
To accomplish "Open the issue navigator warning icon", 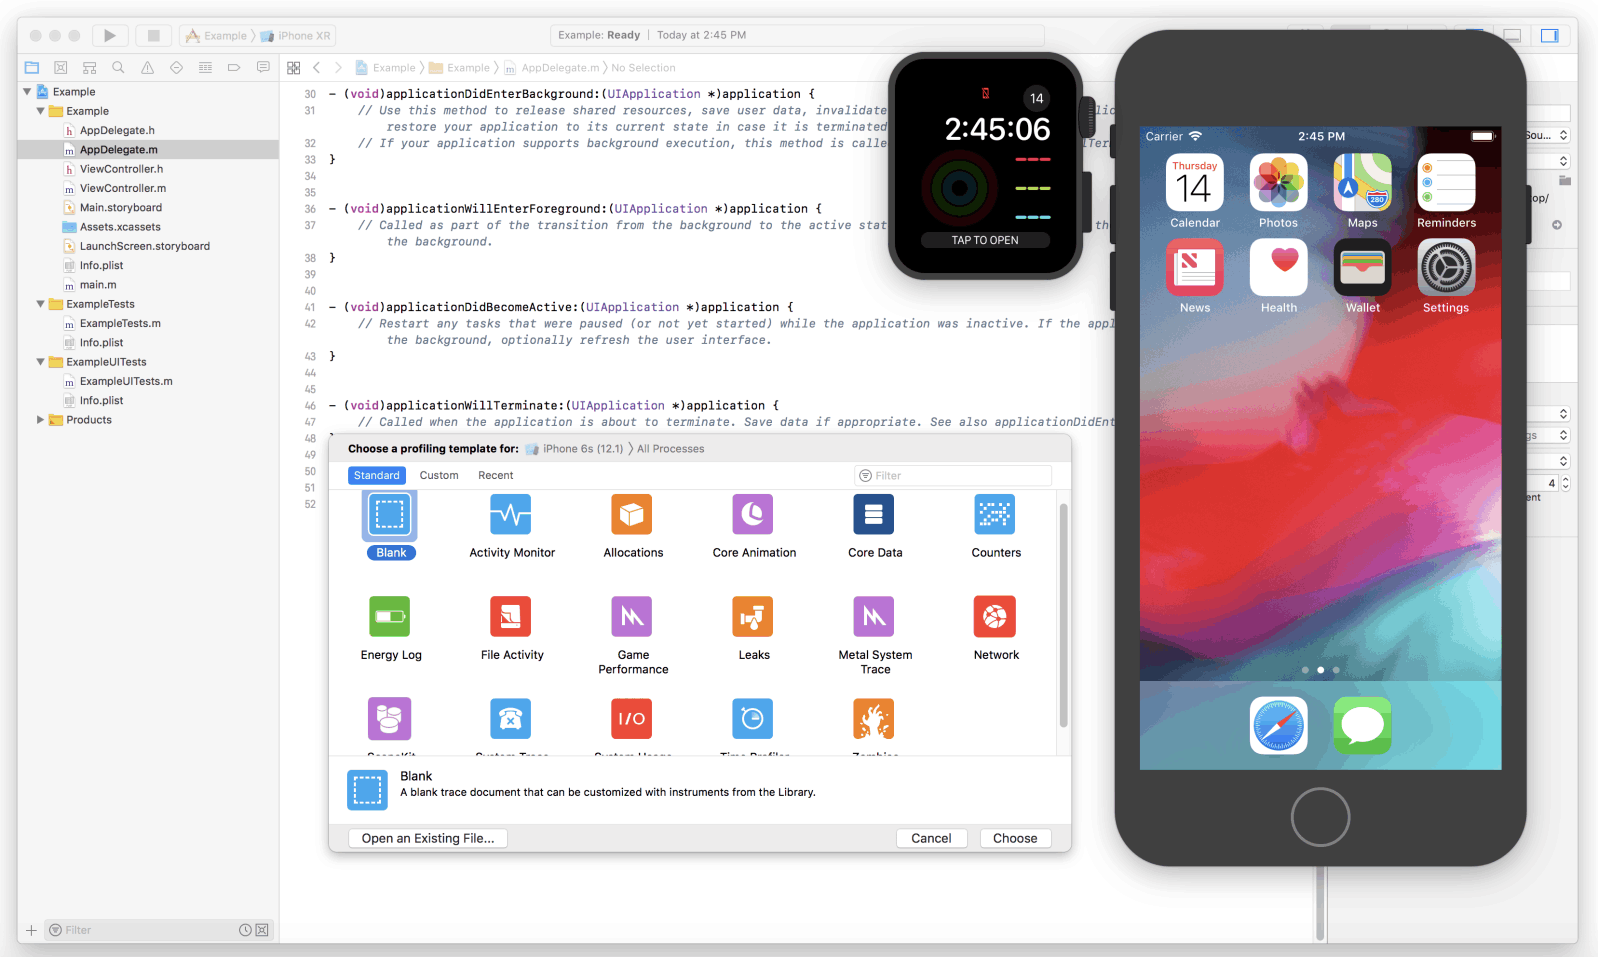I will [147, 68].
